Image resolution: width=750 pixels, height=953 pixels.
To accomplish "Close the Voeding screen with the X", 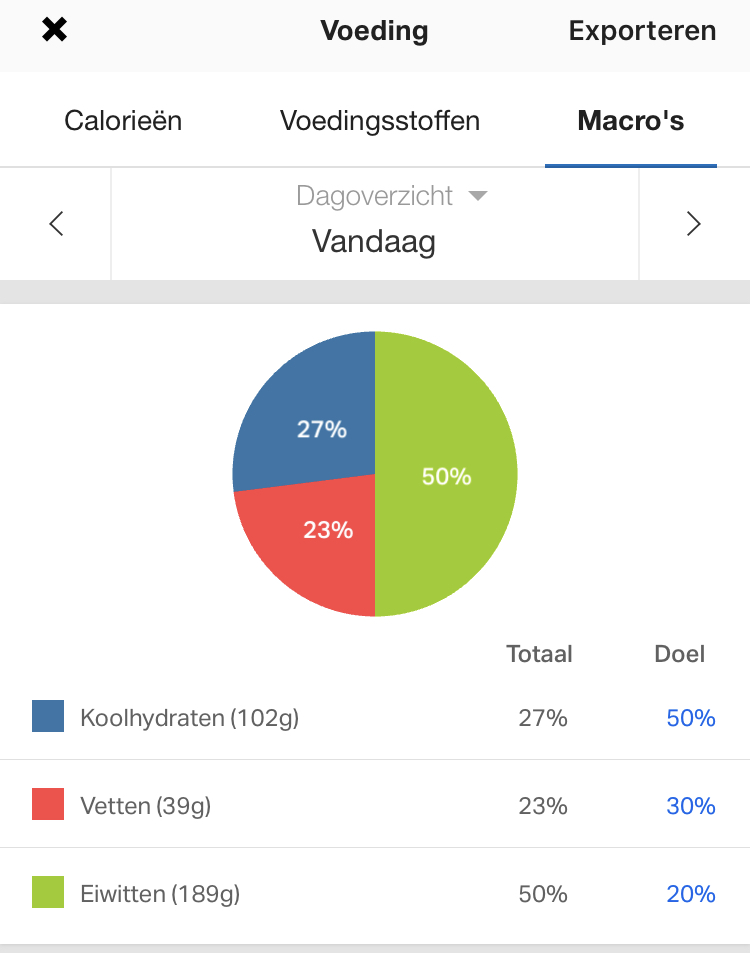I will tap(54, 31).
